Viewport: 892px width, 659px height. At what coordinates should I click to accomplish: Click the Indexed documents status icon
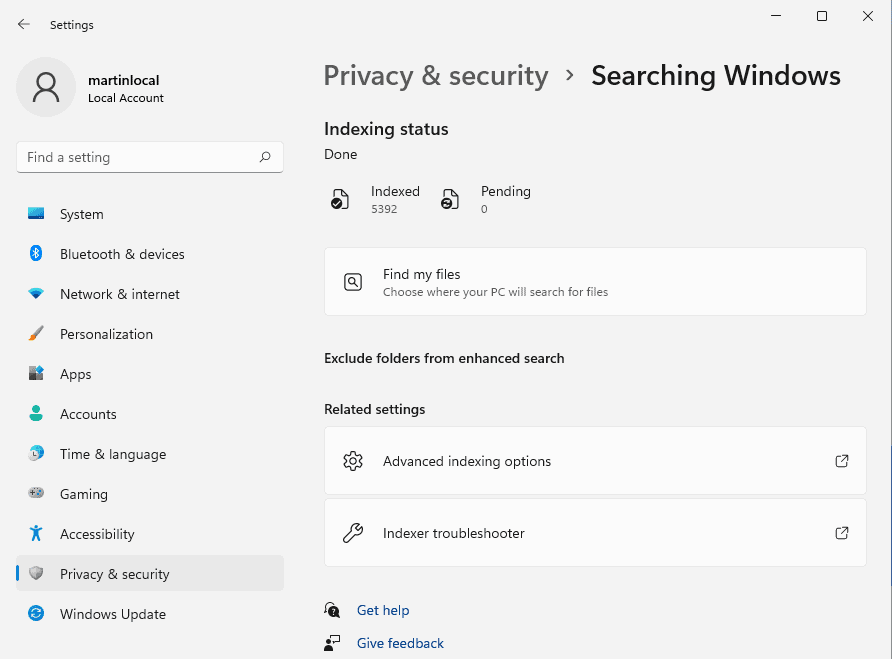(x=340, y=199)
